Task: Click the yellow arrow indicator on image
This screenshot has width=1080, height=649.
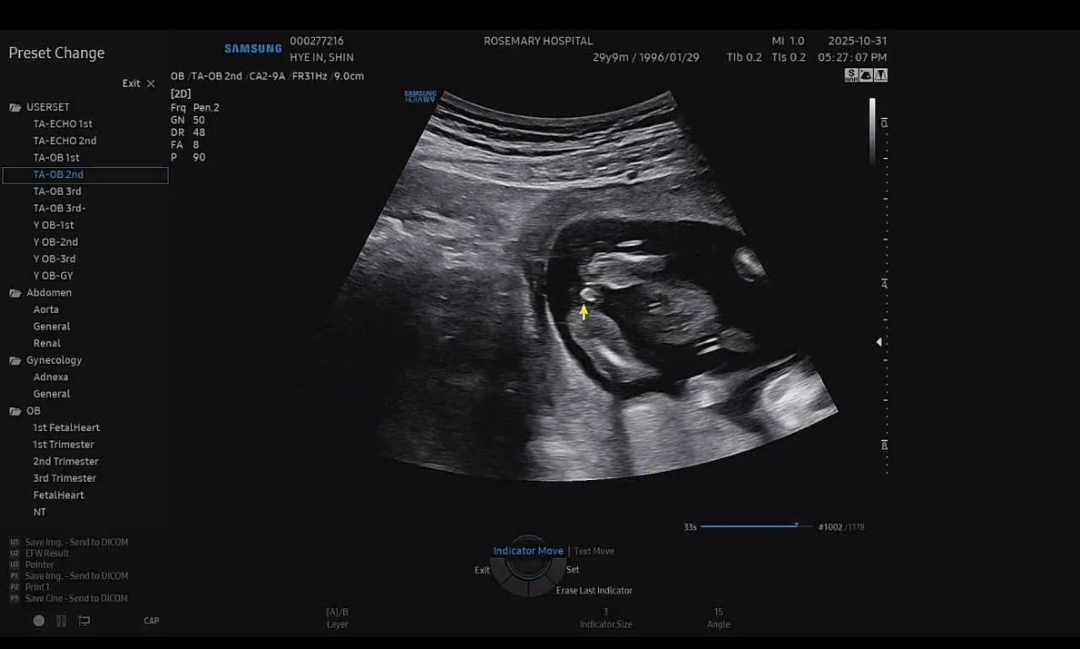Action: [x=584, y=312]
